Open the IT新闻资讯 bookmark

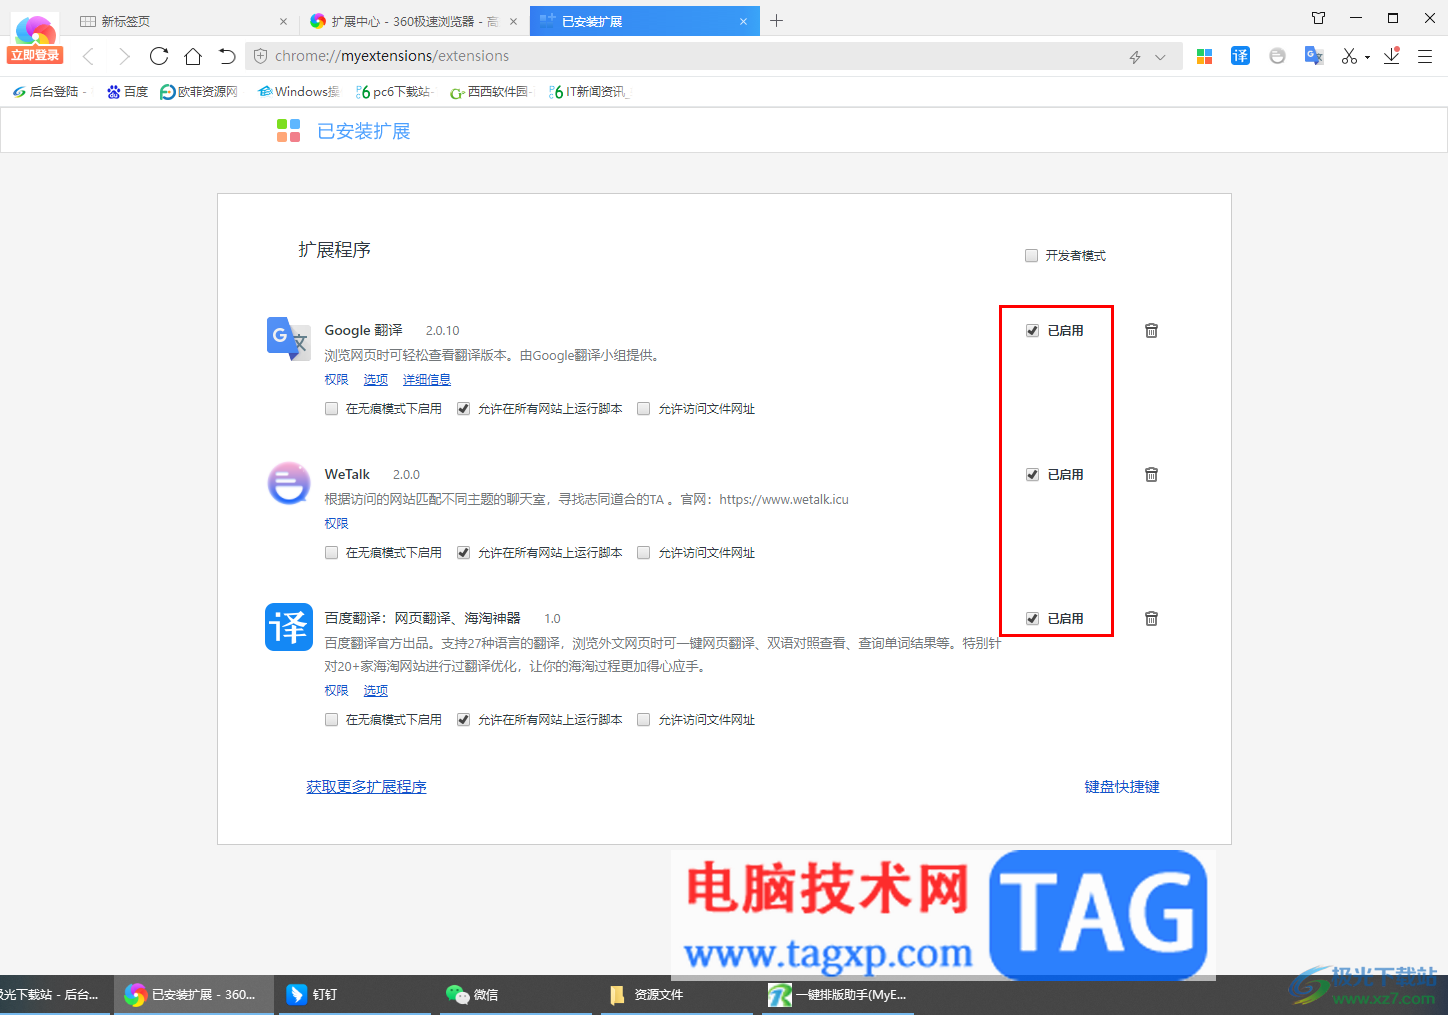click(588, 92)
